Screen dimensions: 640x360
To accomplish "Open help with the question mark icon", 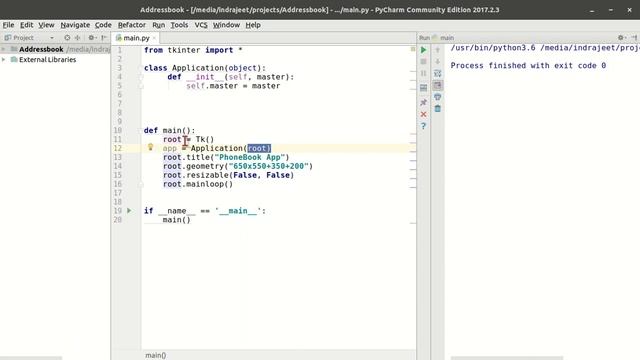I will pos(423,126).
